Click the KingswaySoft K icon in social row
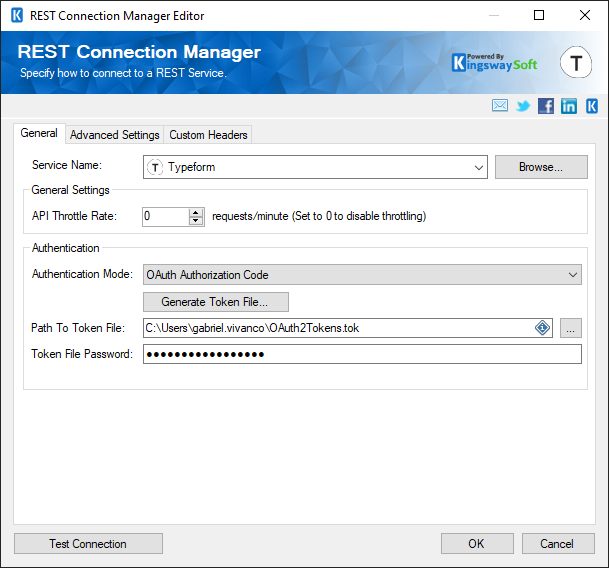 pos(592,106)
